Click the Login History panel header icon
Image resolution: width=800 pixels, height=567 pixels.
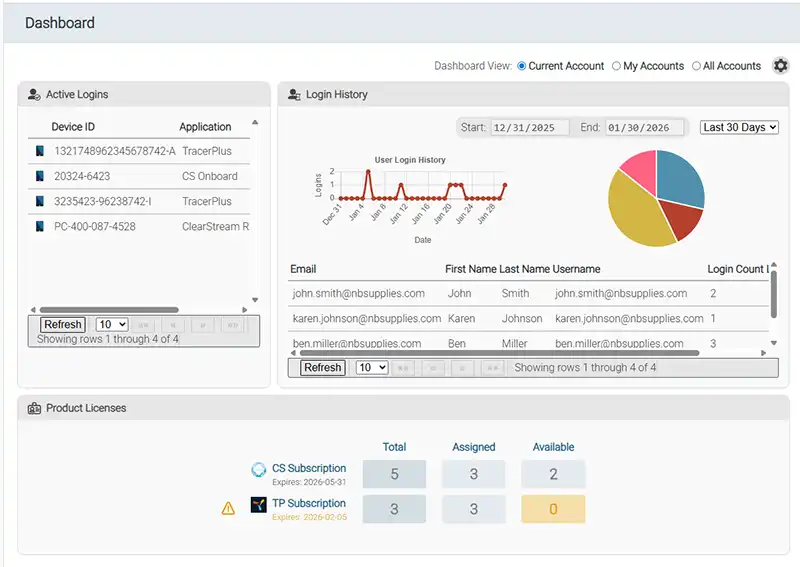click(x=294, y=95)
